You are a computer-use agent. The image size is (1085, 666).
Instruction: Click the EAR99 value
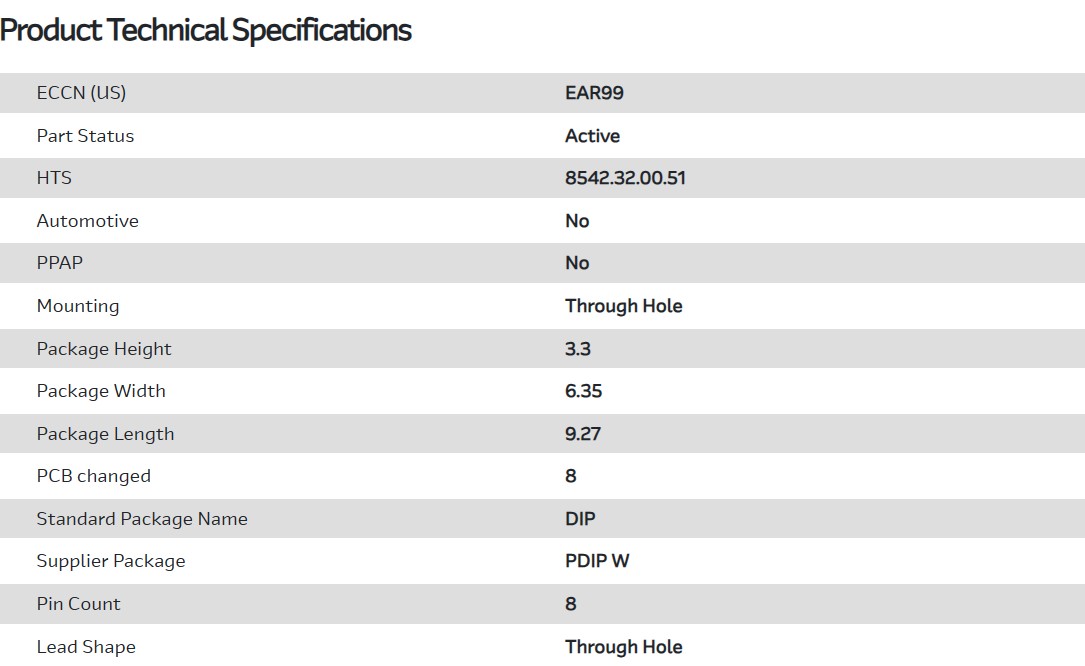pyautogui.click(x=594, y=93)
